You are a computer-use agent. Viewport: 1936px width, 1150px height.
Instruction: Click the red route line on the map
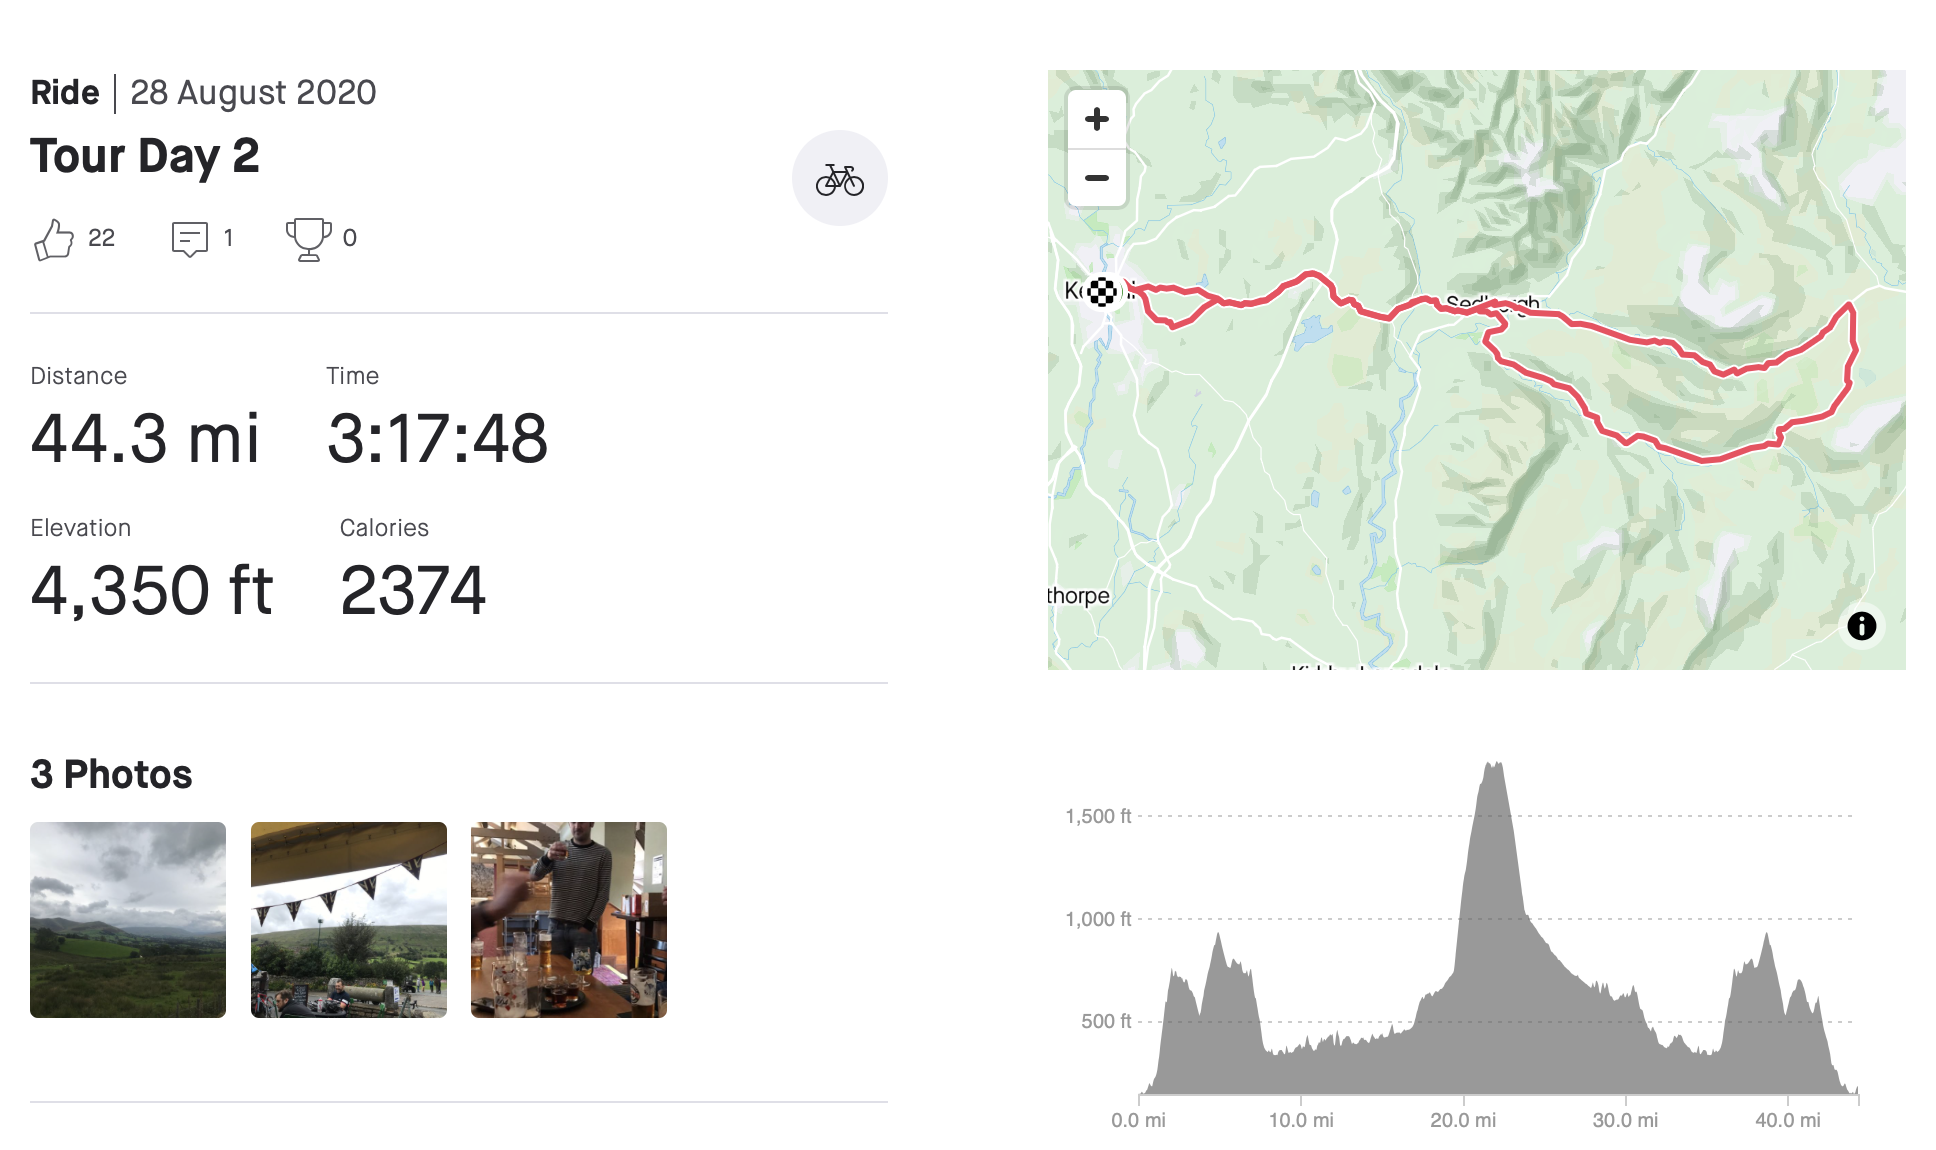click(x=1600, y=328)
